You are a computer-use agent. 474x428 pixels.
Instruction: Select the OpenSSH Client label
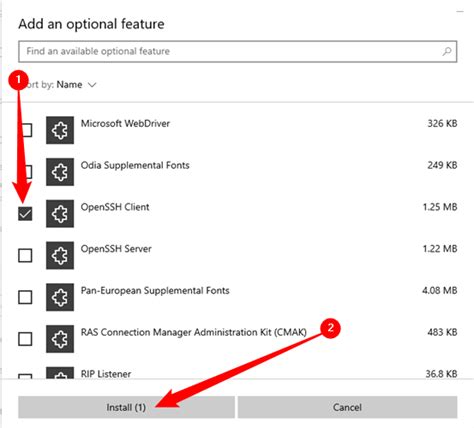[115, 207]
